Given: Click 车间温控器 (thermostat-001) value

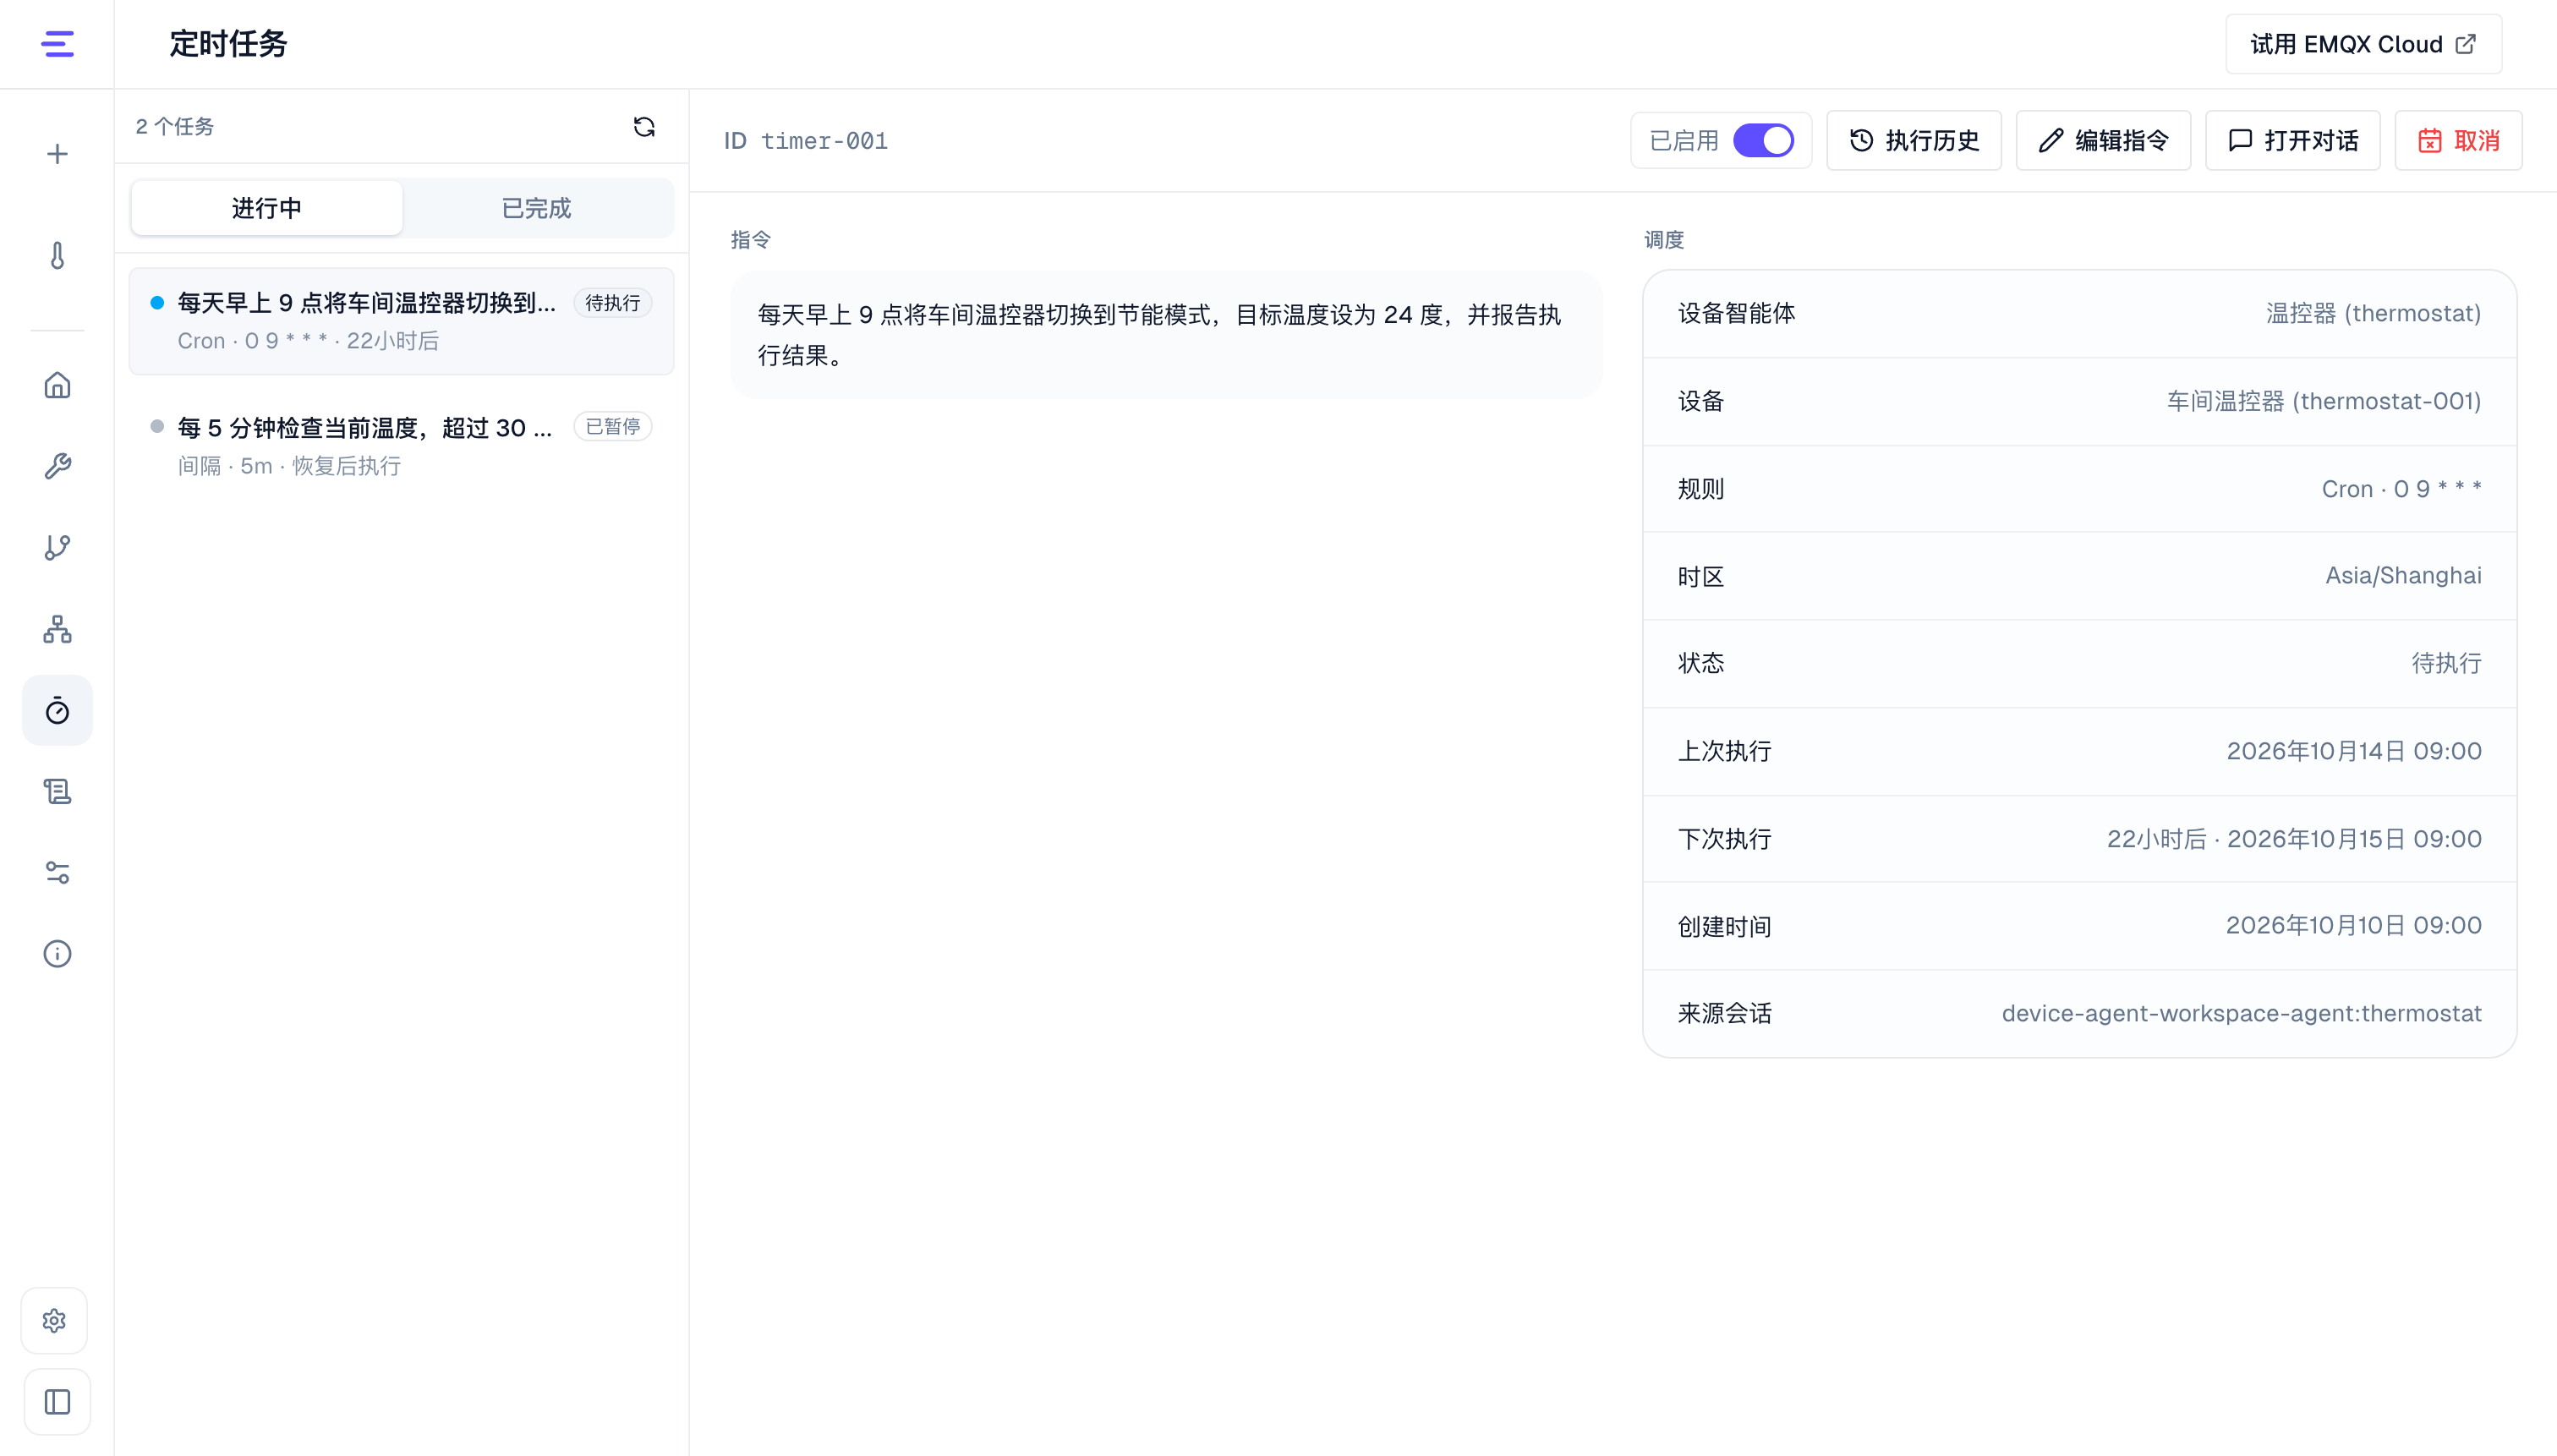Looking at the screenshot, I should pos(2324,402).
